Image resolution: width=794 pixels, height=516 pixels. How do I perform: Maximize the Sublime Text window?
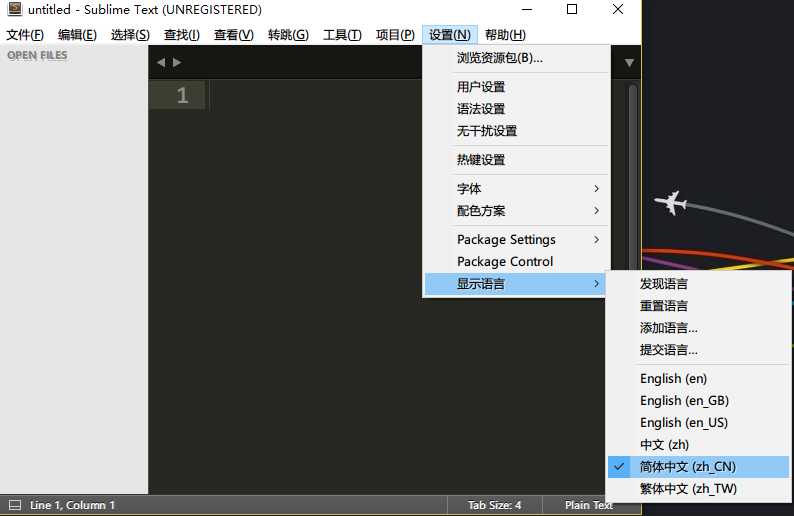click(572, 9)
